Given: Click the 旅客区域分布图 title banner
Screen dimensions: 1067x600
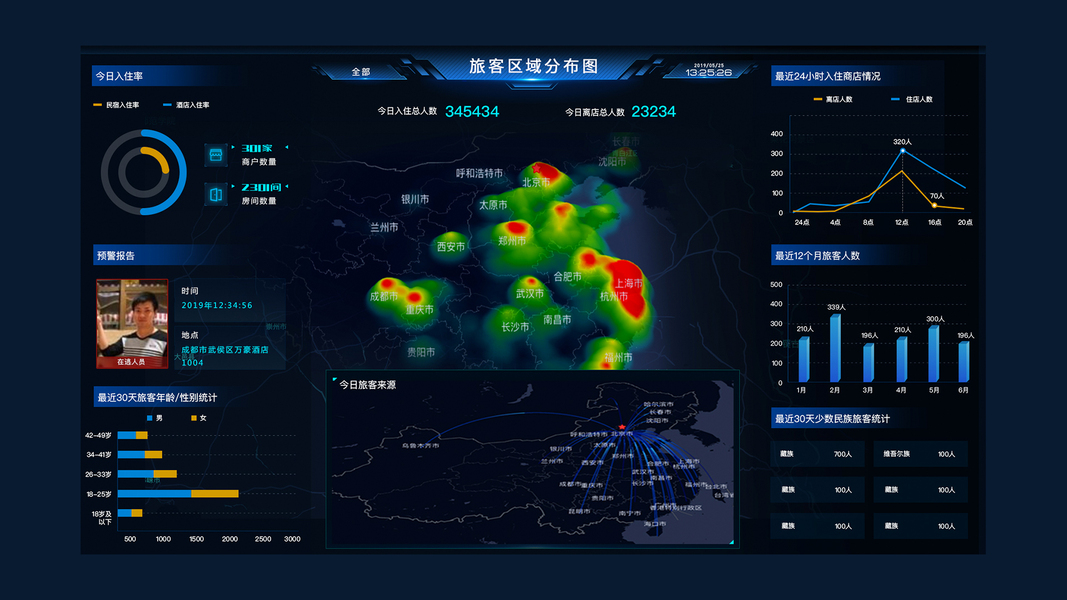Looking at the screenshot, I should 534,66.
